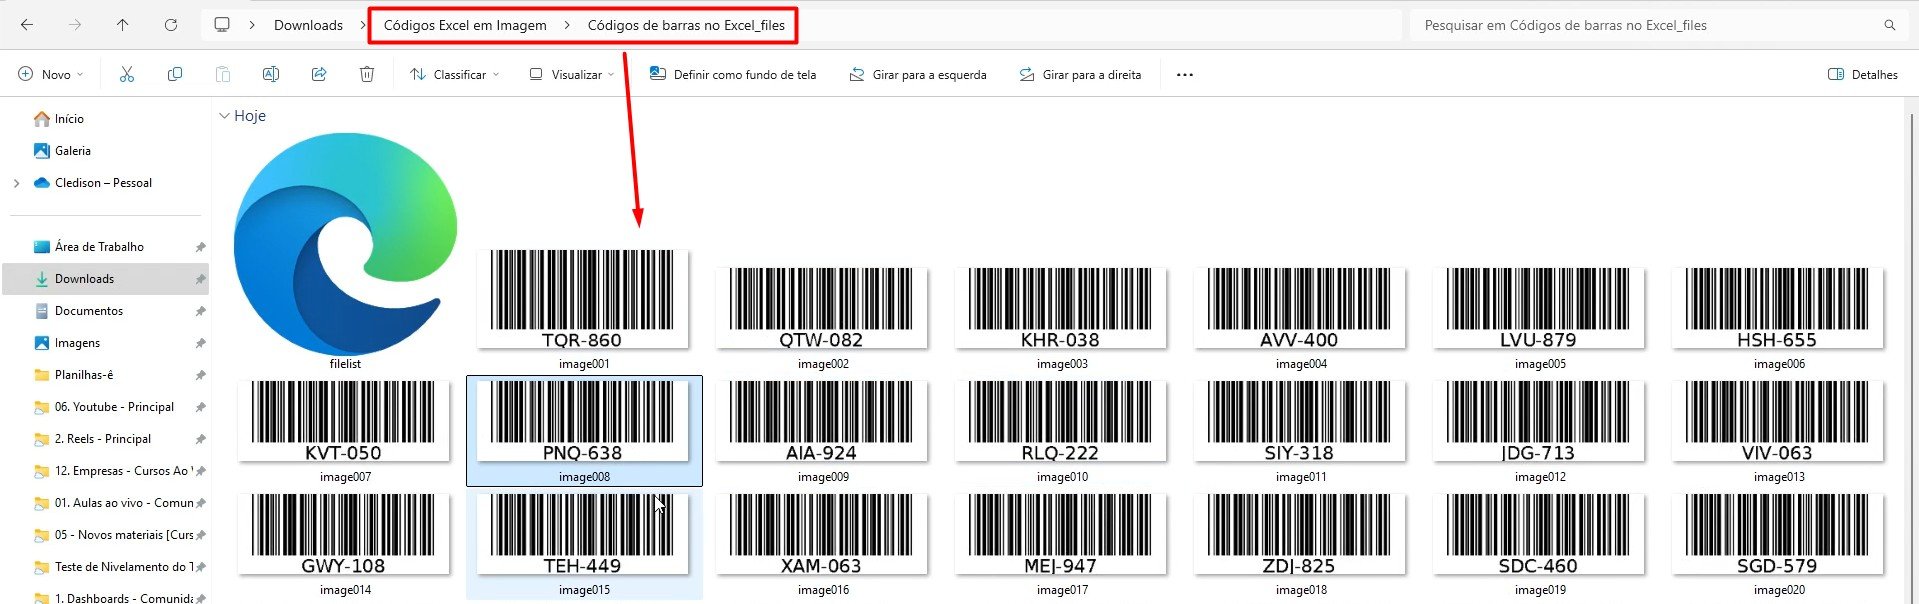Screen dimensions: 1919x604
Task: Click Códigos de barras no Excel_files breadcrumb
Action: click(686, 25)
